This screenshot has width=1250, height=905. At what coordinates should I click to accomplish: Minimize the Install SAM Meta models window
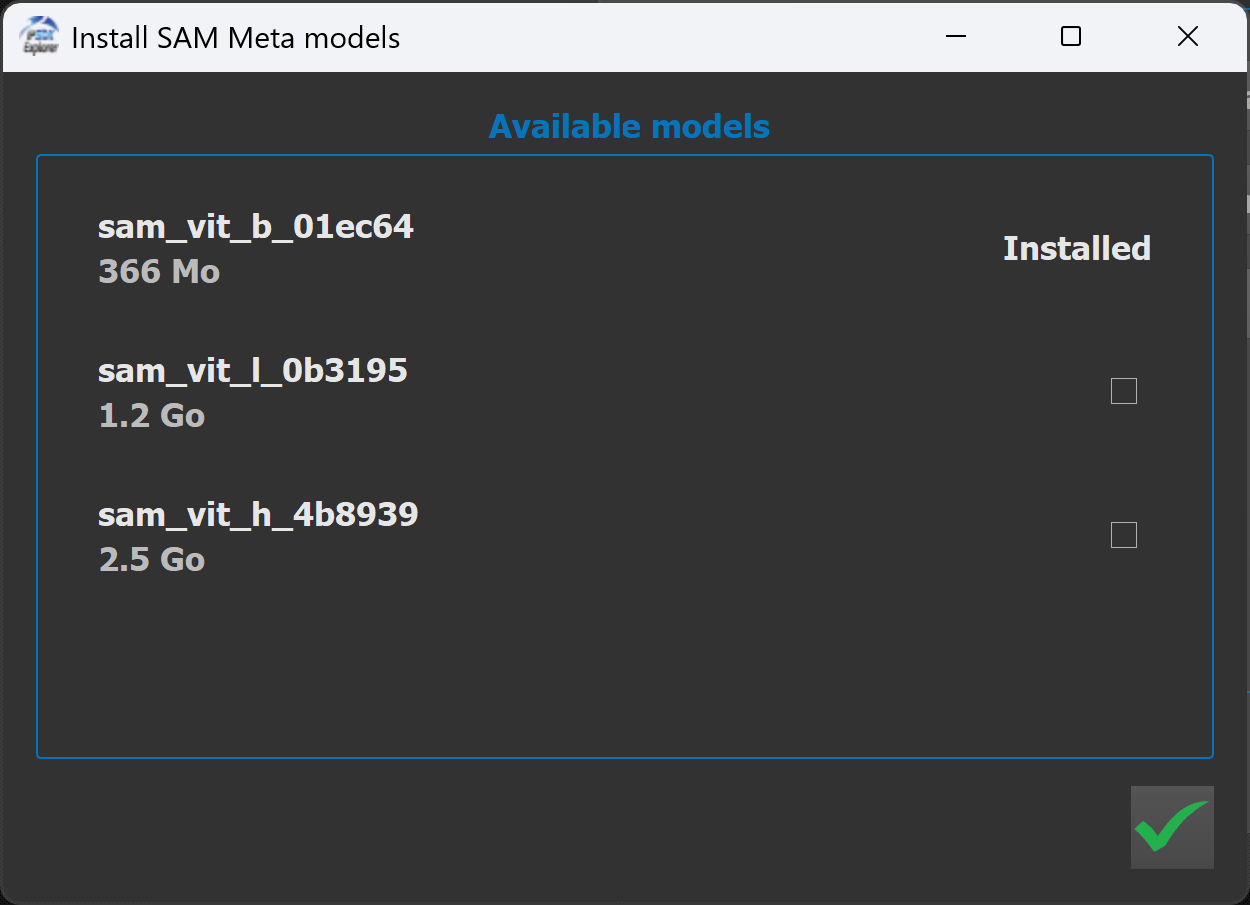(955, 38)
